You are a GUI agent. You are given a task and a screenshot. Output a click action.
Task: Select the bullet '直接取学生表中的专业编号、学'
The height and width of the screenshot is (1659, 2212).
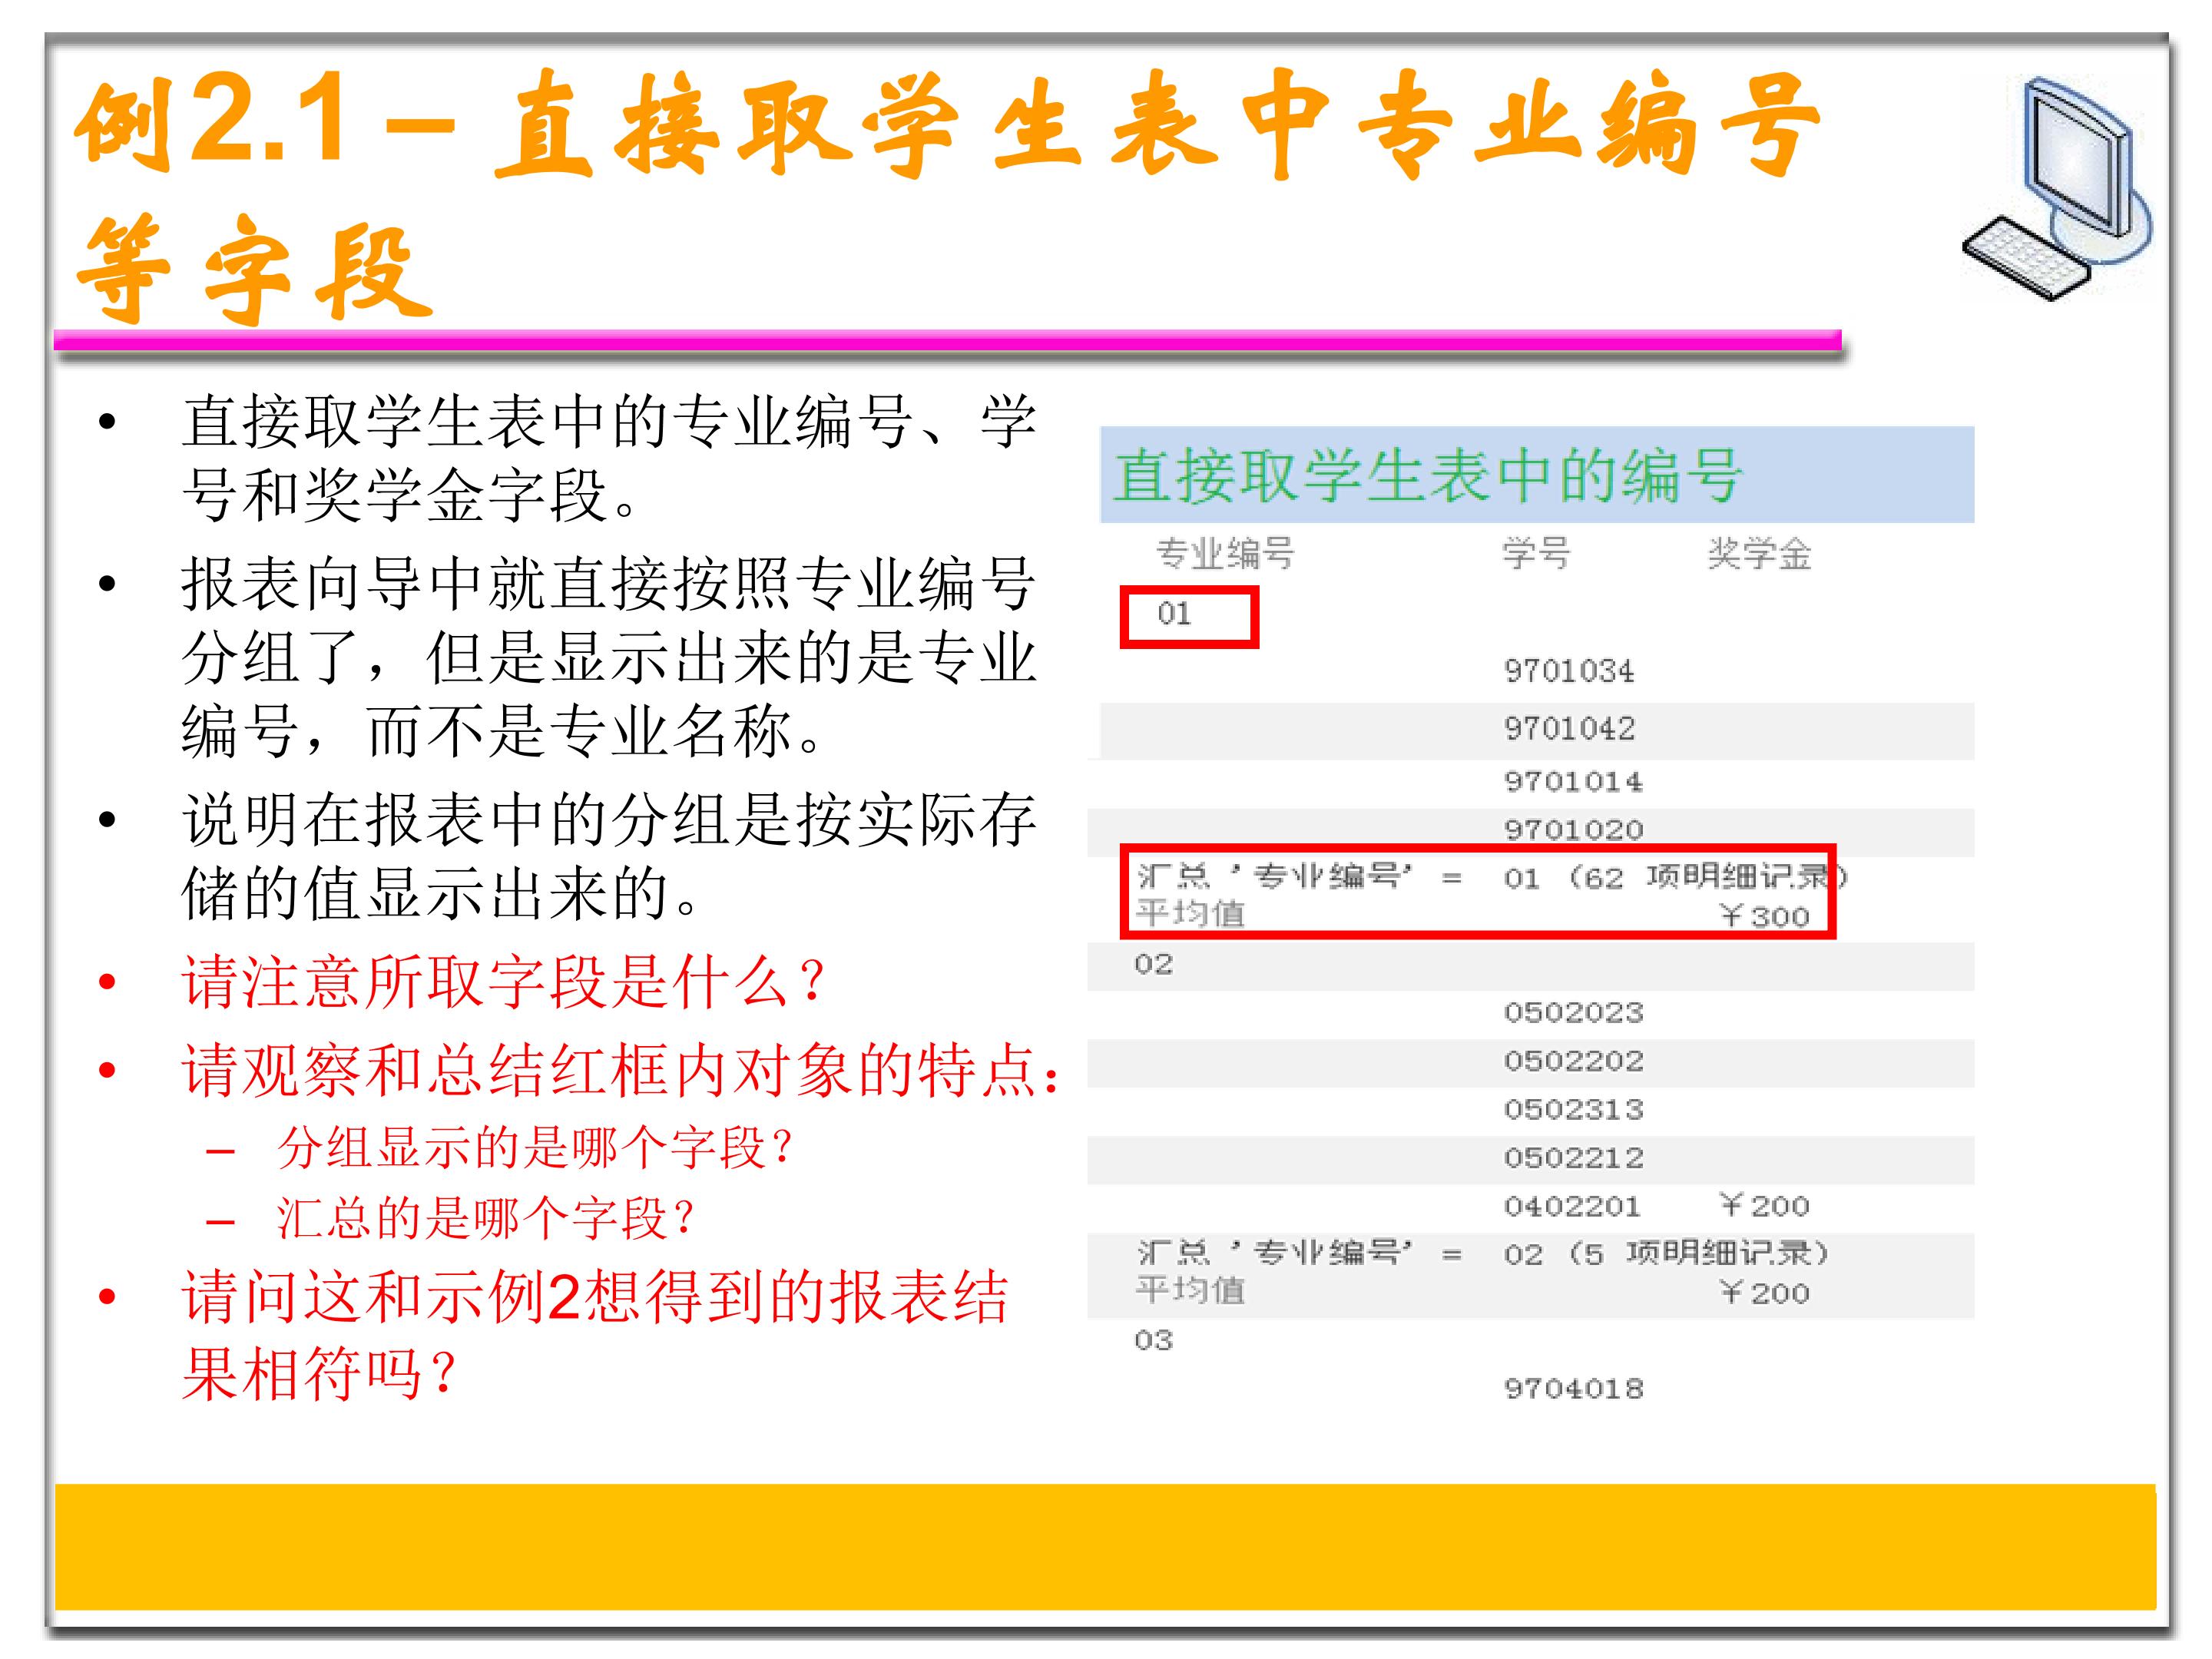(x=609, y=421)
